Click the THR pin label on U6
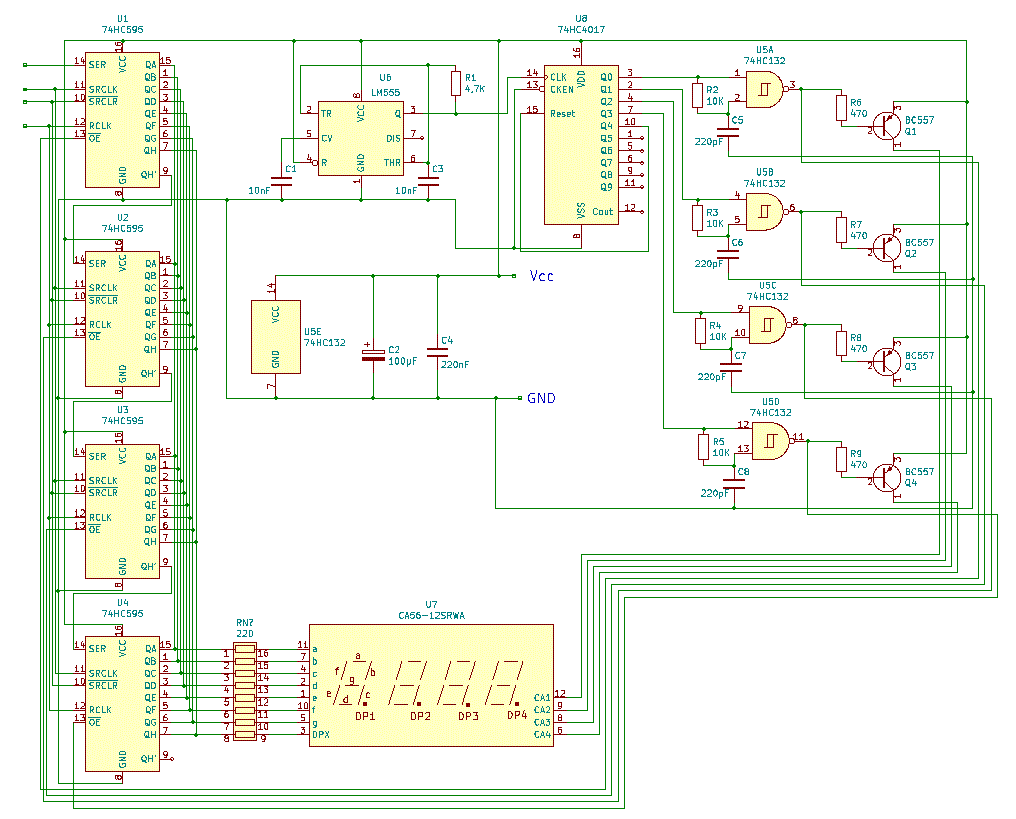 (x=392, y=163)
